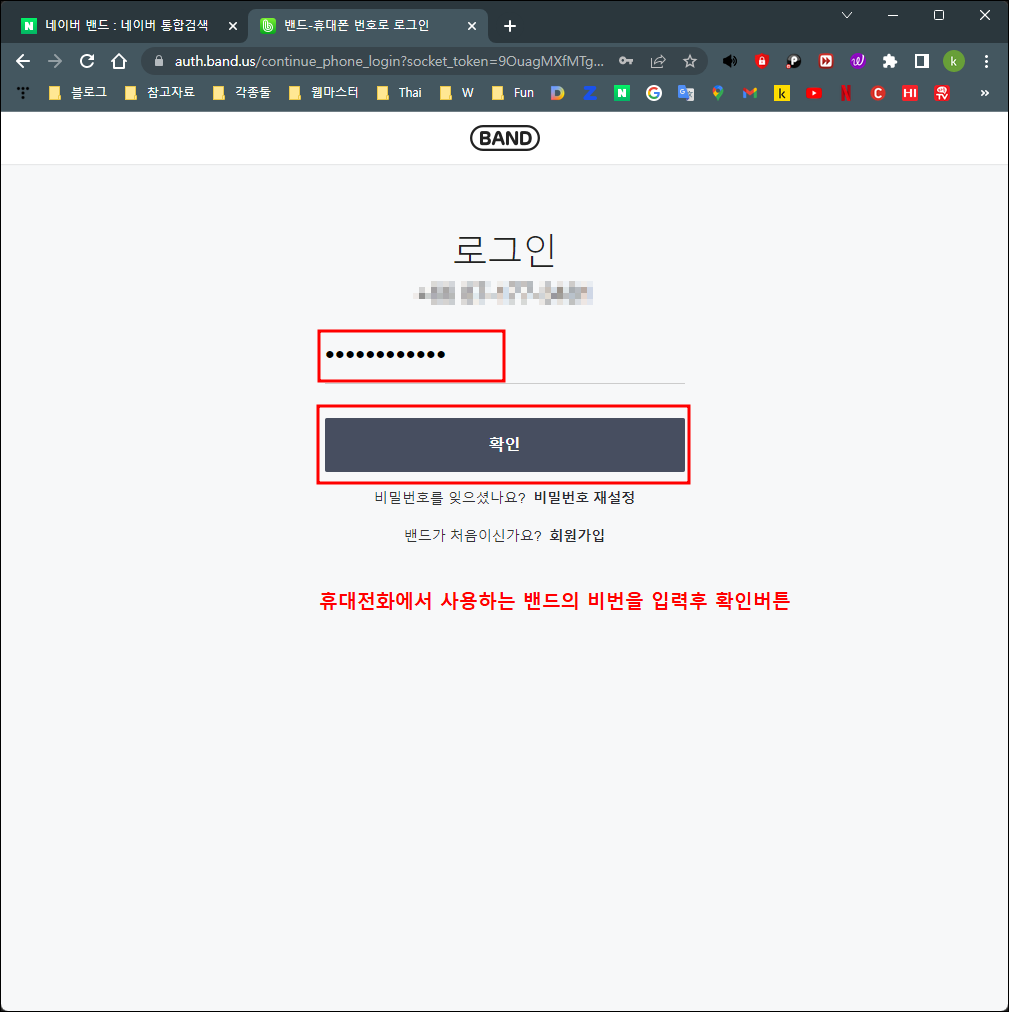Open the Naver bookmark shortcut

click(623, 92)
